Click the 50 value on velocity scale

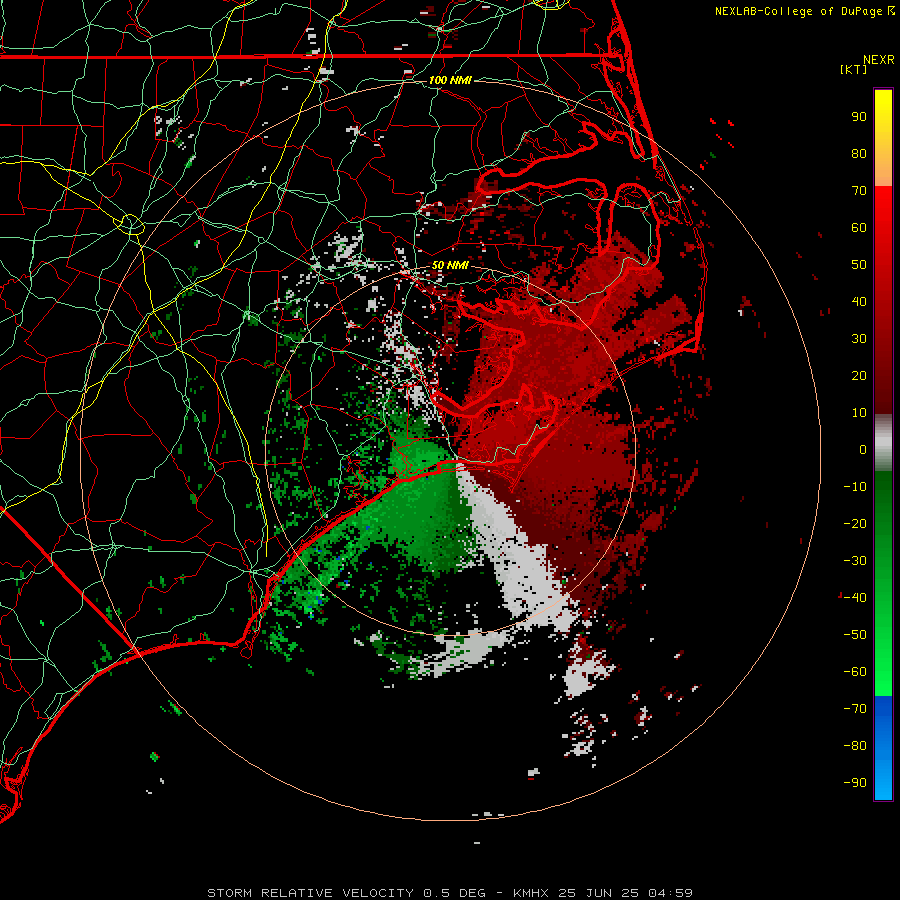[x=859, y=265]
